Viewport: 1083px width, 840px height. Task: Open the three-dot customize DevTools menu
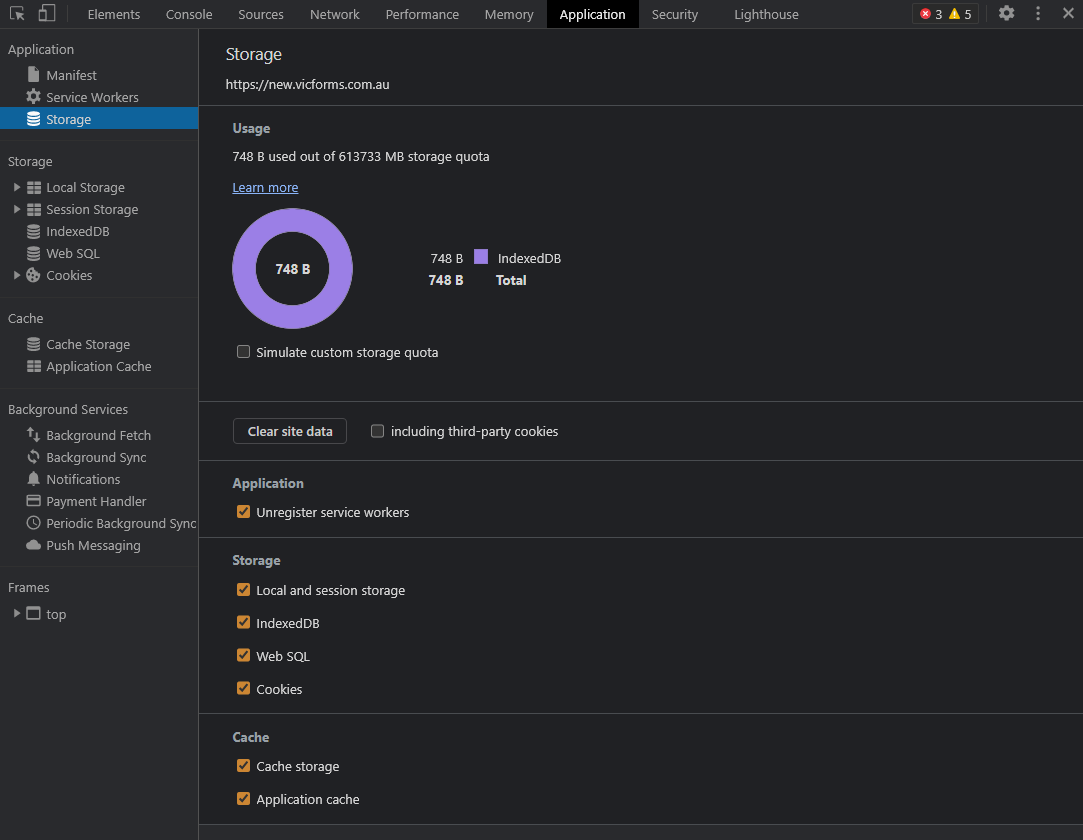(x=1038, y=14)
